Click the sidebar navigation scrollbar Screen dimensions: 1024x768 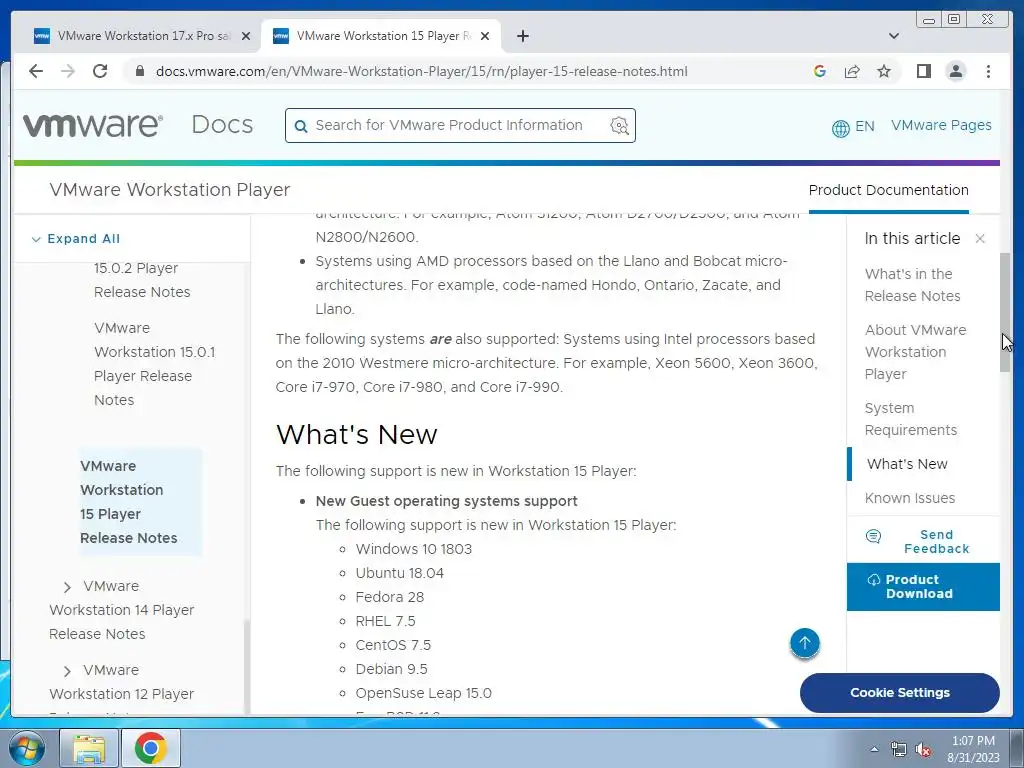pyautogui.click(x=246, y=666)
